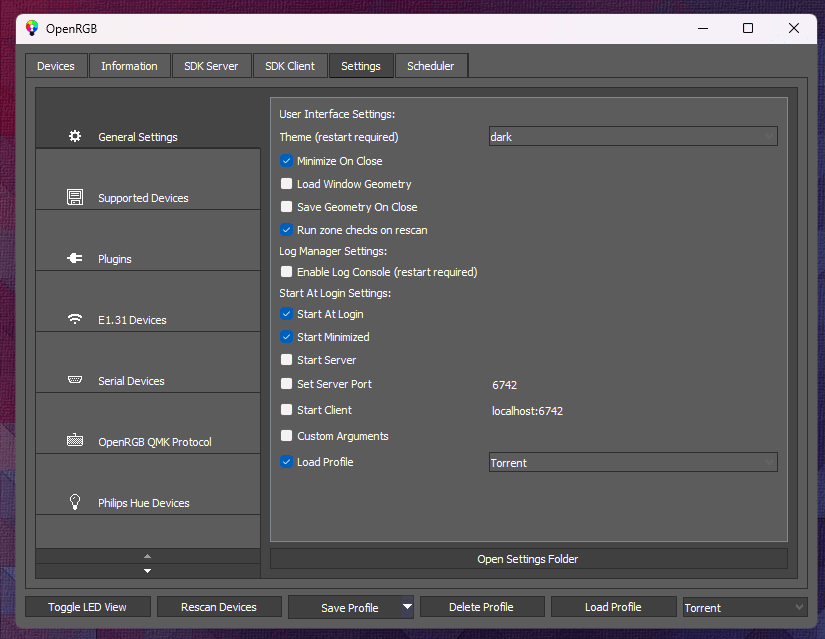Close the OpenRGB window

(794, 28)
